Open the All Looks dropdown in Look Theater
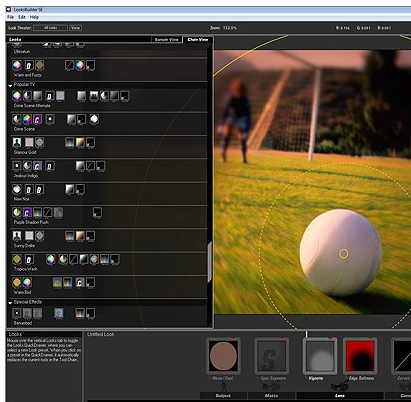 coord(51,28)
